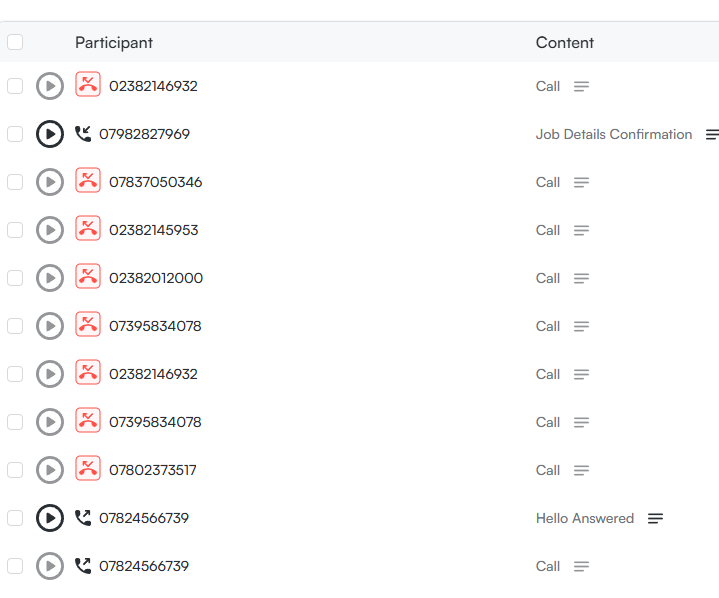This screenshot has width=719, height=598.
Task: Open the Job Details Confirmation content
Action: click(613, 134)
